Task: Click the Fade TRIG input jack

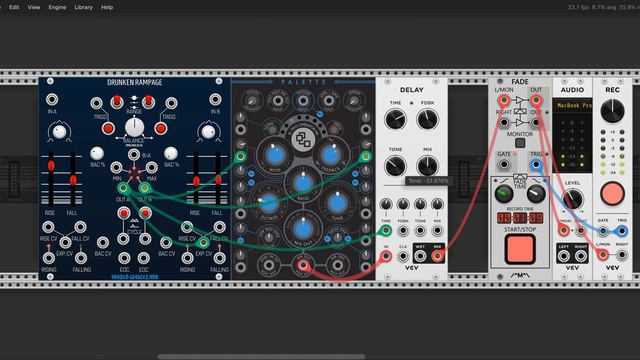Action: coord(536,164)
